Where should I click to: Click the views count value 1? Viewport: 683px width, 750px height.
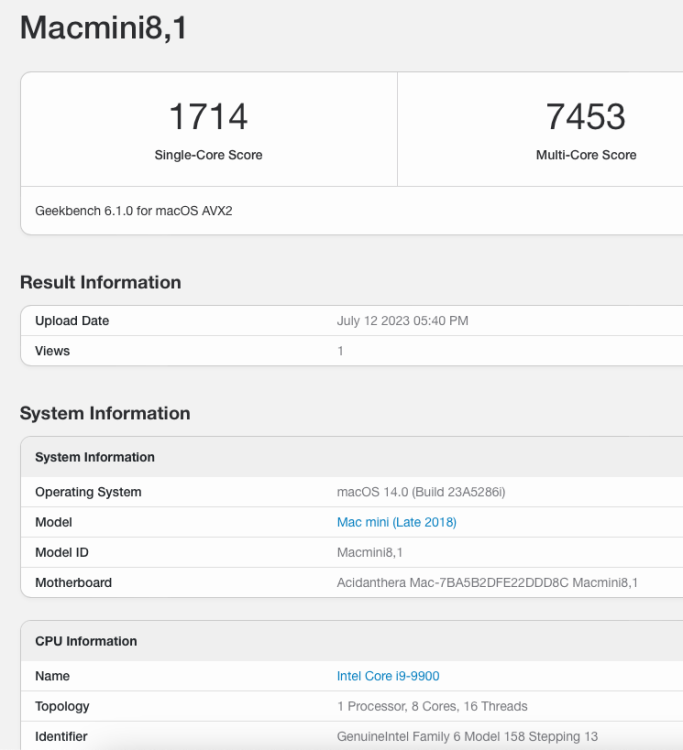click(340, 351)
